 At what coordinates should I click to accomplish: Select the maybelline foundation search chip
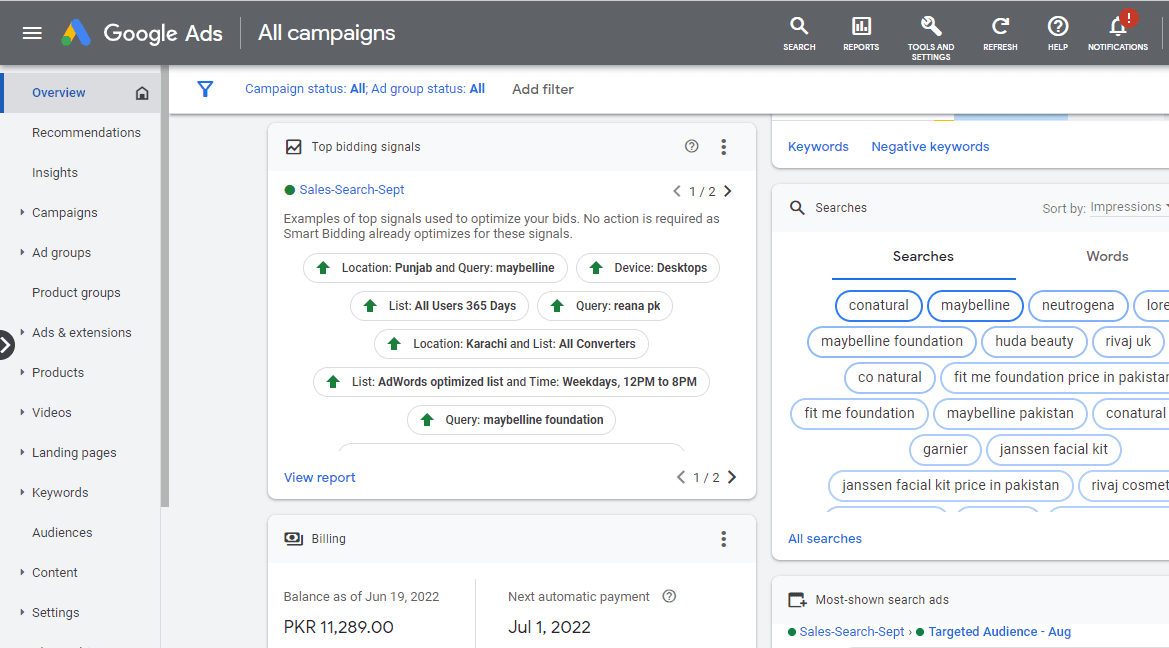[892, 342]
